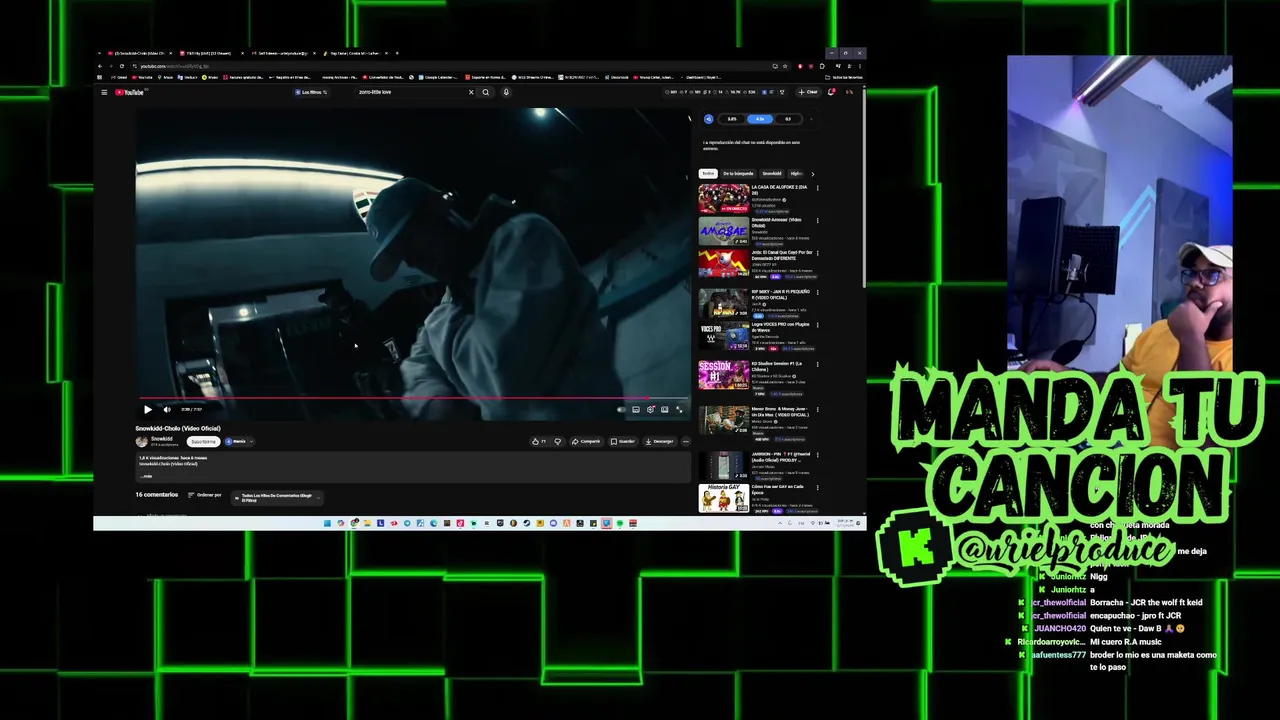Open RIP MIKY - JAN R suggested video
The width and height of the screenshot is (1280, 720).
(x=724, y=303)
